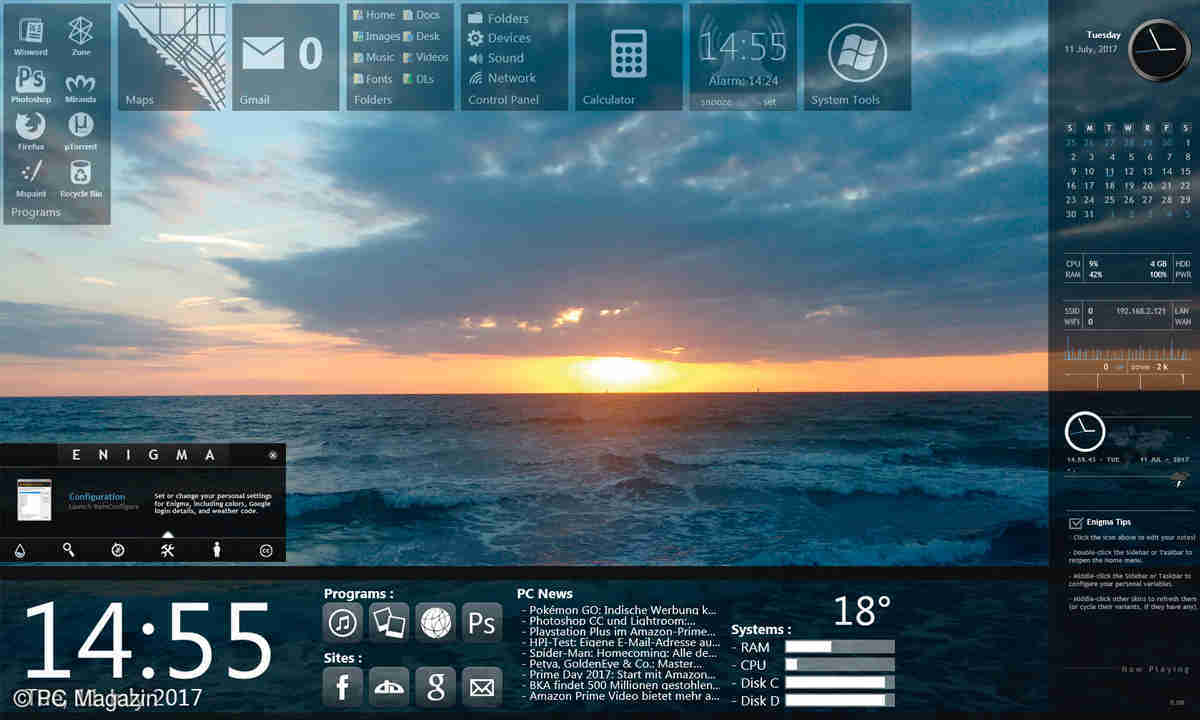Open the Maps tile
Screen dimensions: 1200x720
(x=171, y=56)
